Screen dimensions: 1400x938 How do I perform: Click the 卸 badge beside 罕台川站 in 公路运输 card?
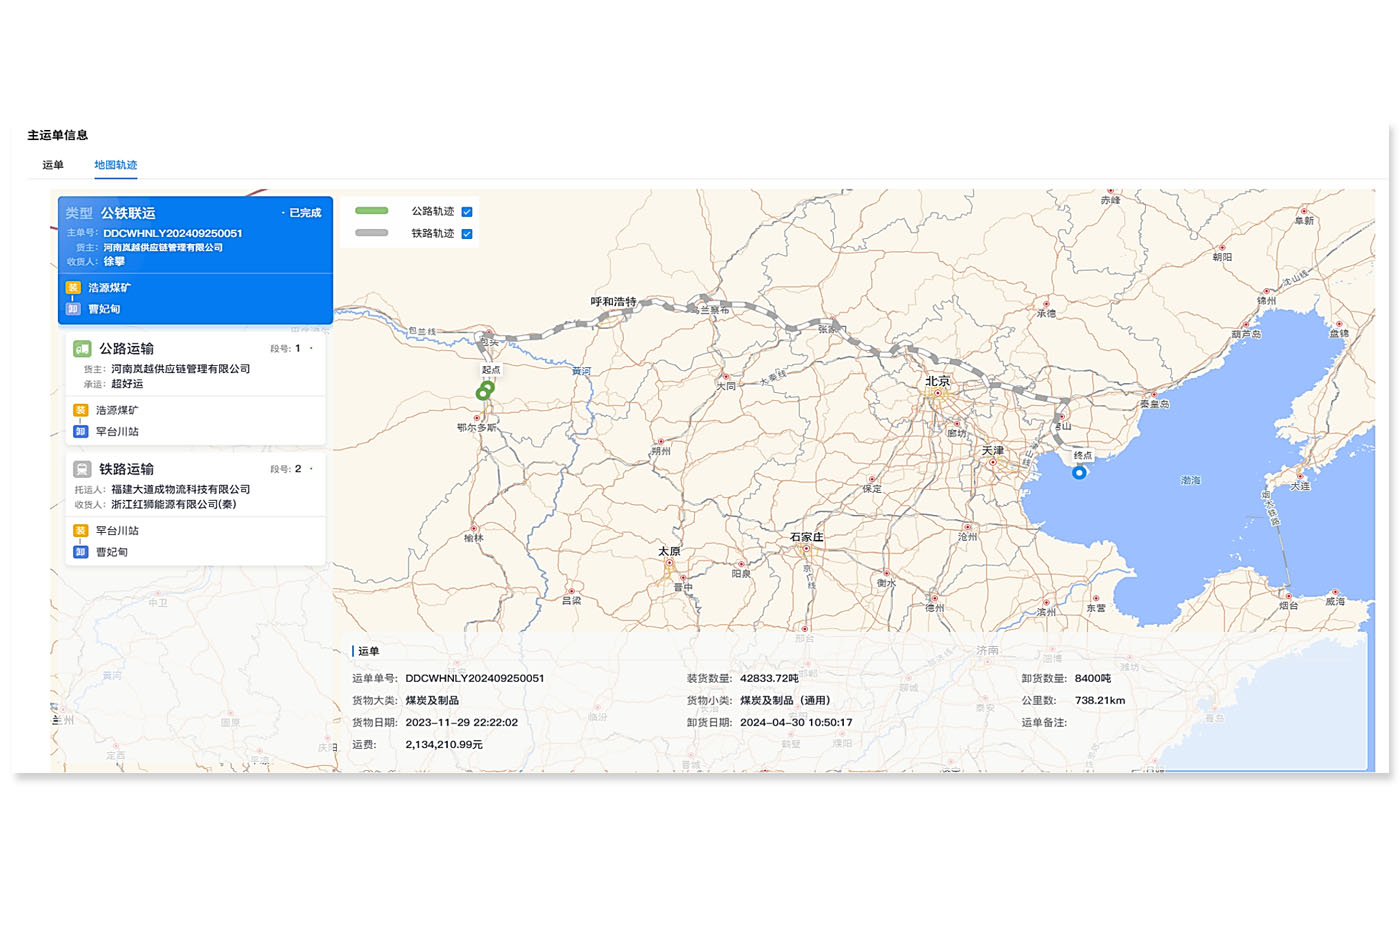point(81,432)
